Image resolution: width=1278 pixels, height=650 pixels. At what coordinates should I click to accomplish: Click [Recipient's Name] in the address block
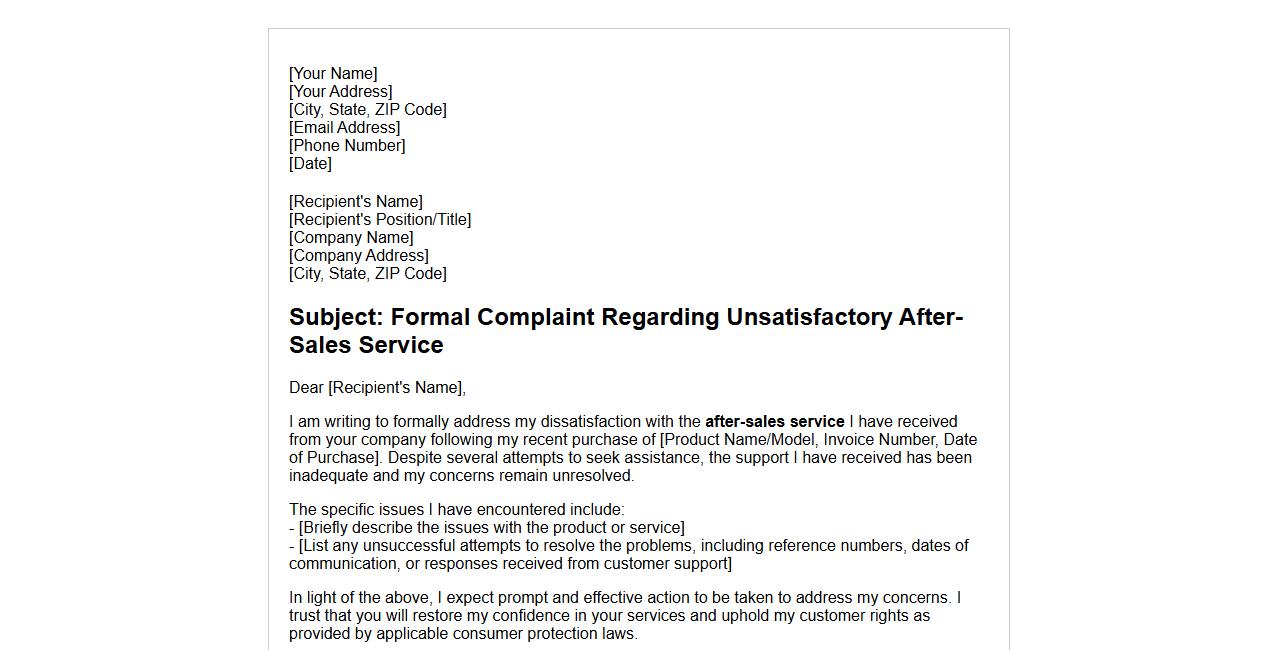coord(355,202)
